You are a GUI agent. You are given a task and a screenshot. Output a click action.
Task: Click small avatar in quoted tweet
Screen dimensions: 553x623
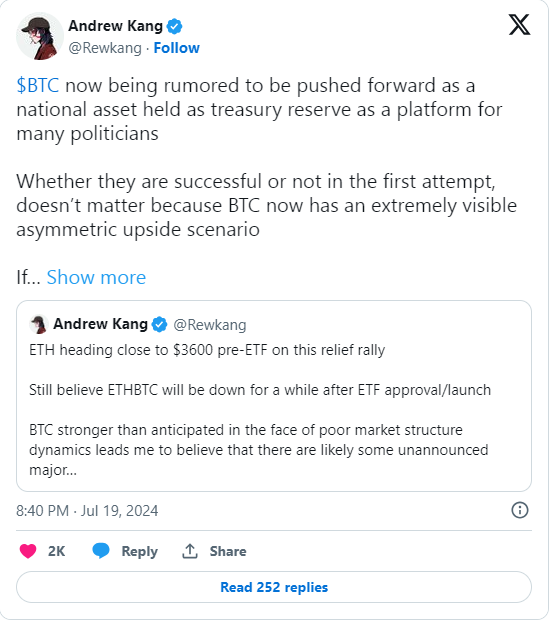pos(39,325)
